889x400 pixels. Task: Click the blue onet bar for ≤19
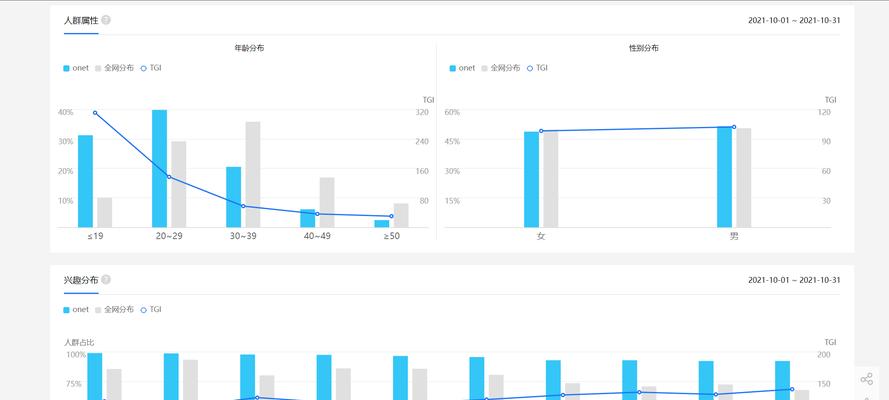click(85, 181)
